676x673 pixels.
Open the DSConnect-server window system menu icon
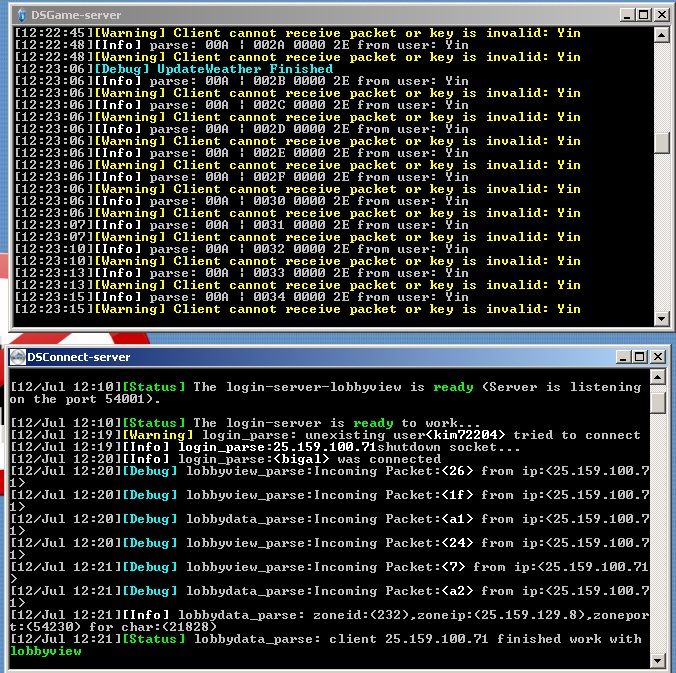17,357
